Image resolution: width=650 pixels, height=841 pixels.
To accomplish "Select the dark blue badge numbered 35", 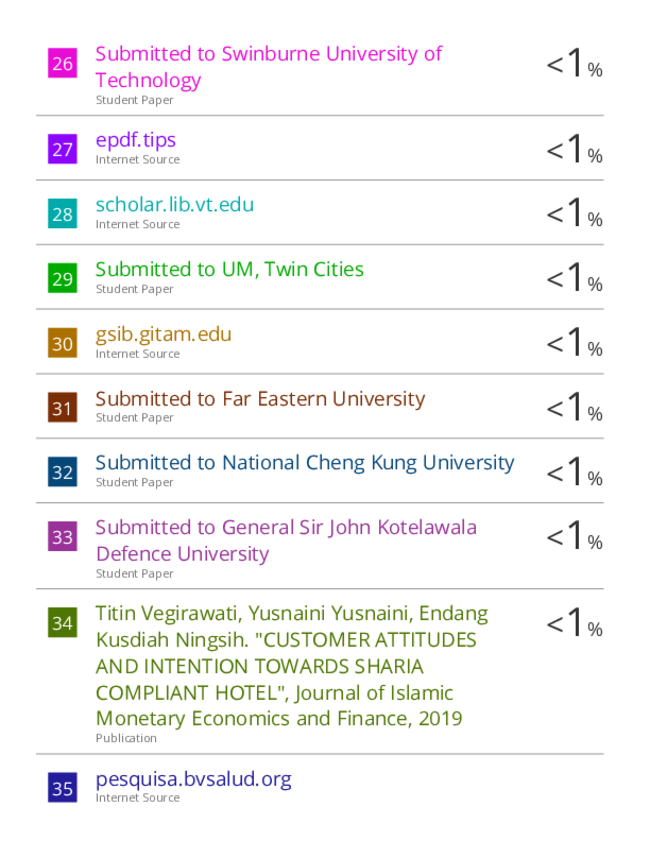I will point(62,787).
